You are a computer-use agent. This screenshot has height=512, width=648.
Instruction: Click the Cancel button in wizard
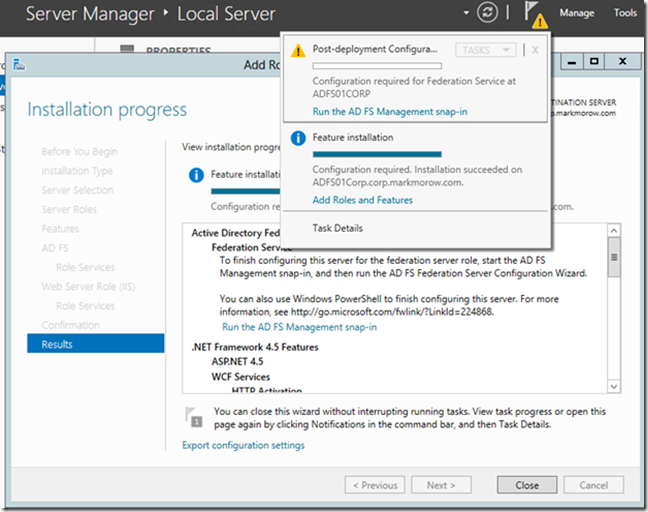pos(593,485)
